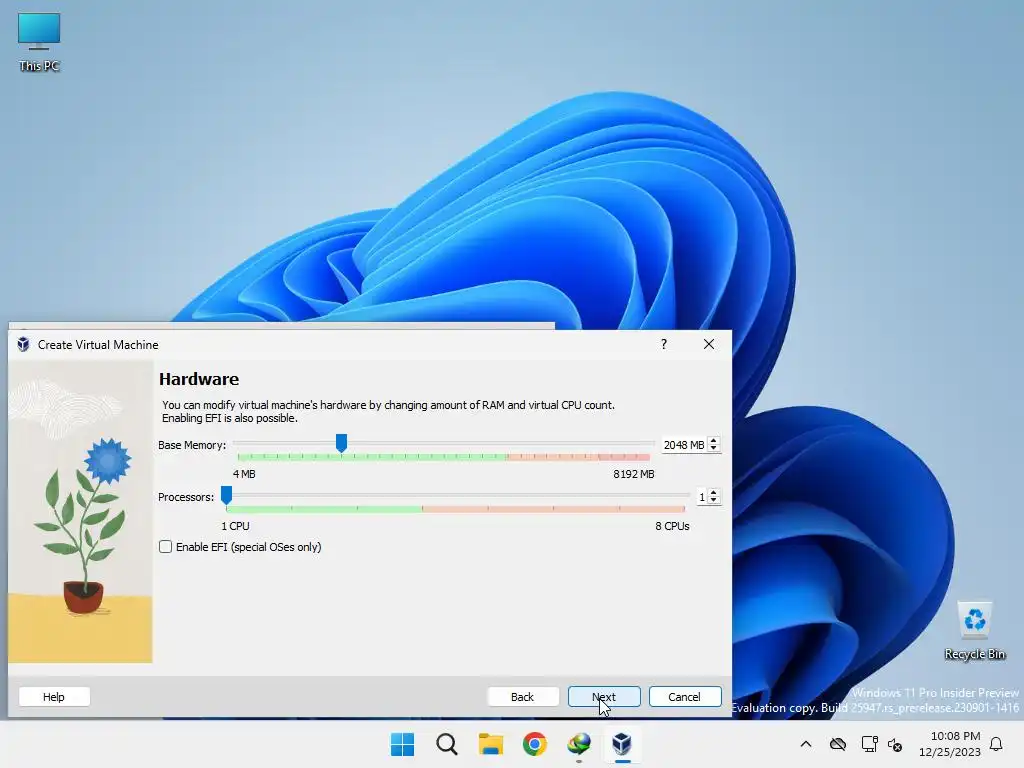Increase Base Memory with up arrow
The image size is (1024, 768).
pyautogui.click(x=714, y=441)
